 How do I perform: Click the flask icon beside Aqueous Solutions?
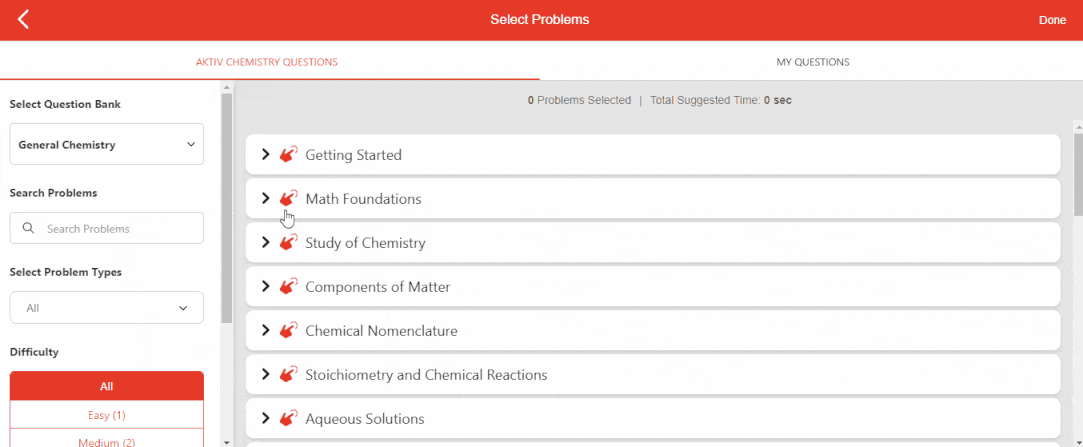click(289, 418)
